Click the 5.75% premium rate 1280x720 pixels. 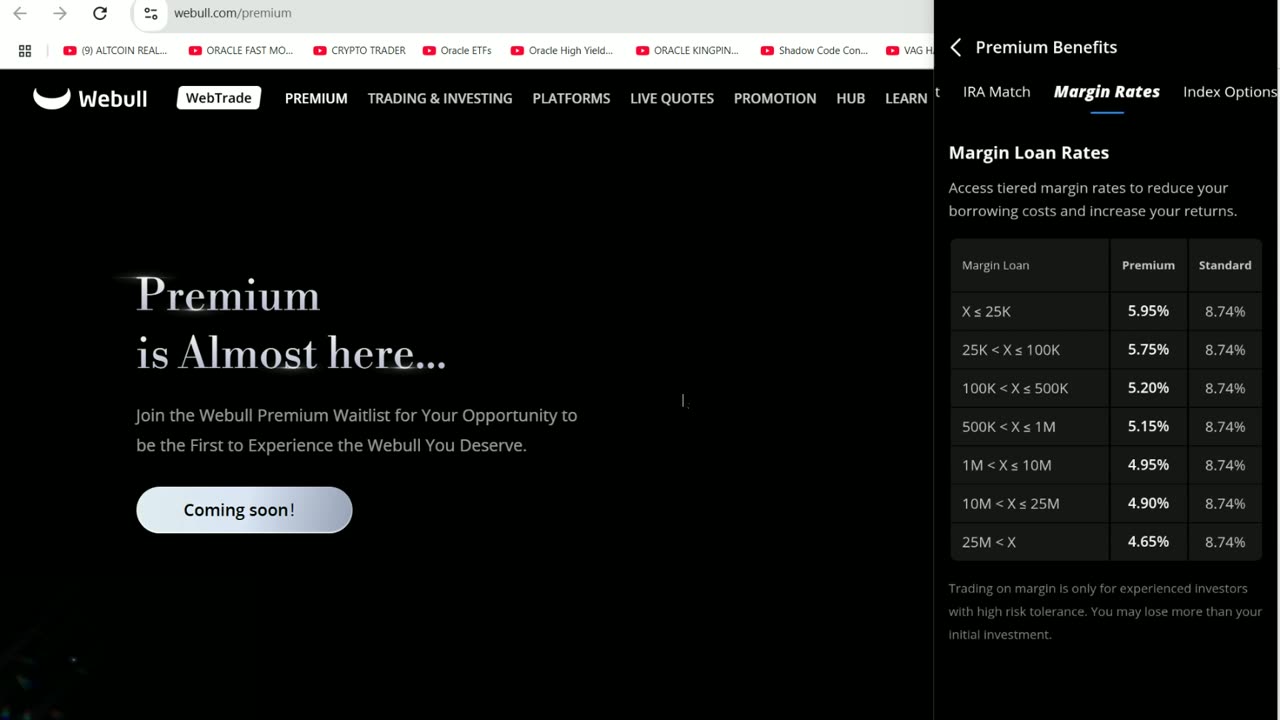(x=1148, y=350)
